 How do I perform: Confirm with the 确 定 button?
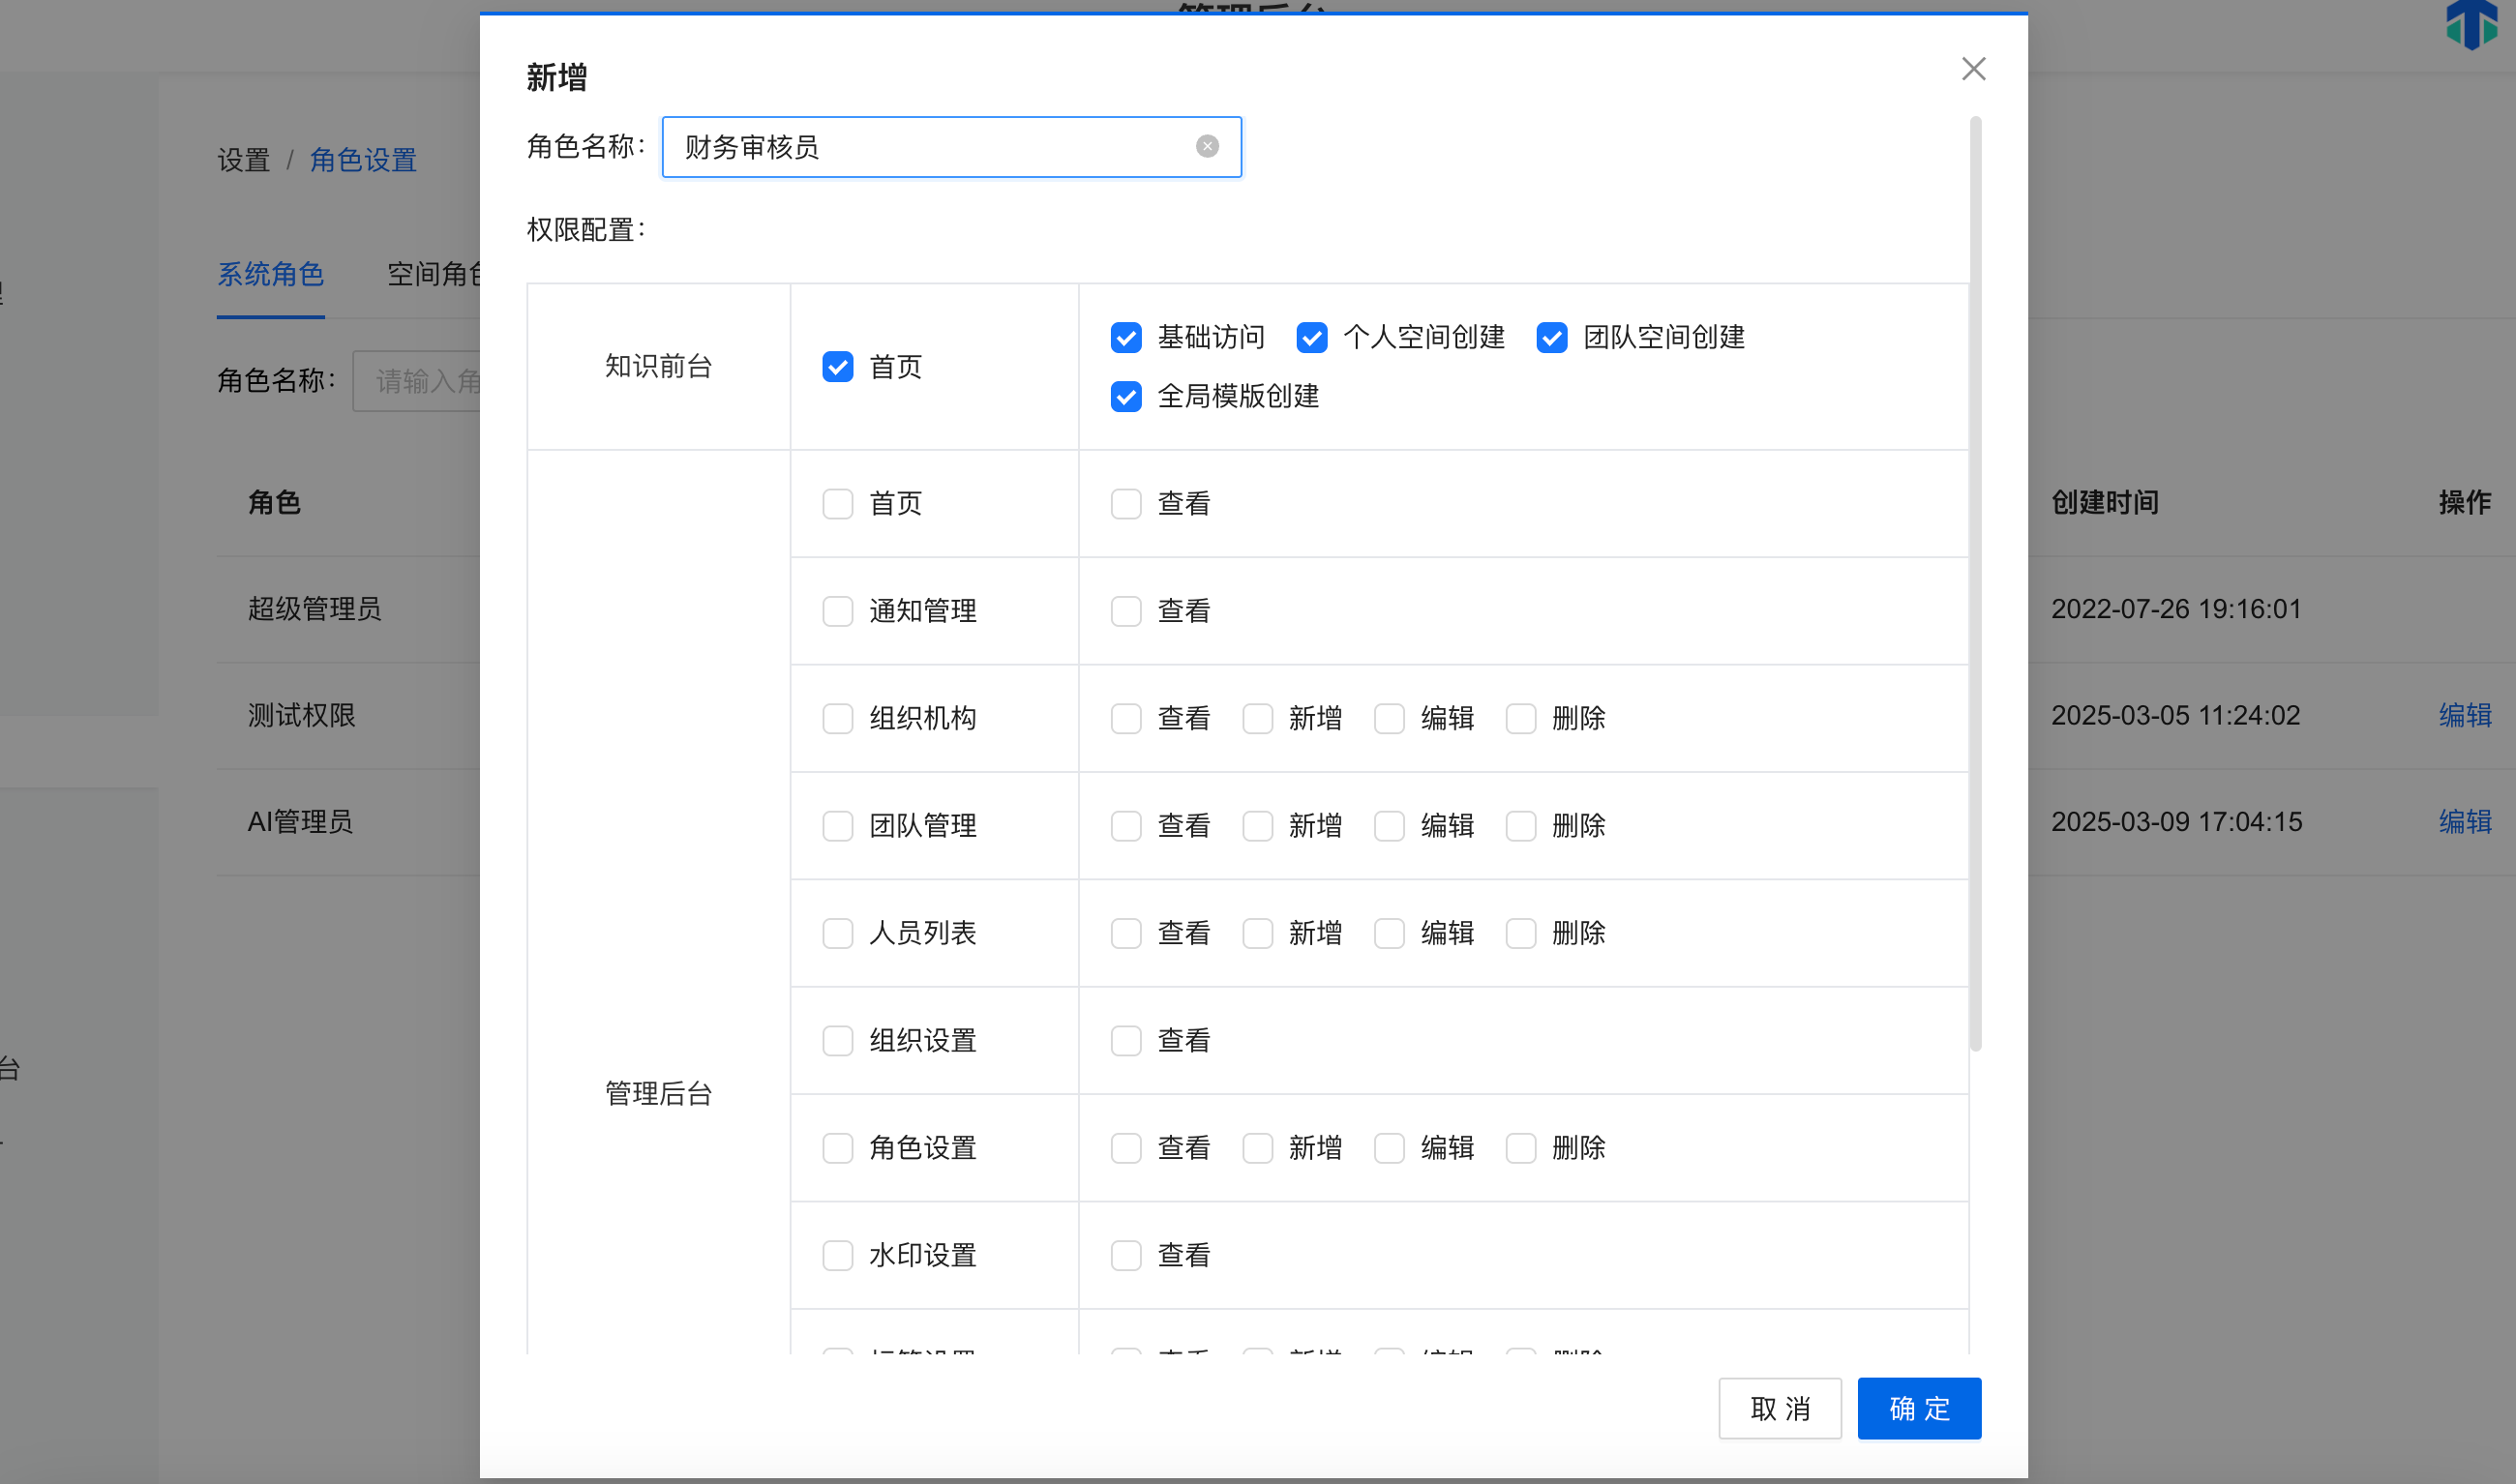coord(1918,1409)
